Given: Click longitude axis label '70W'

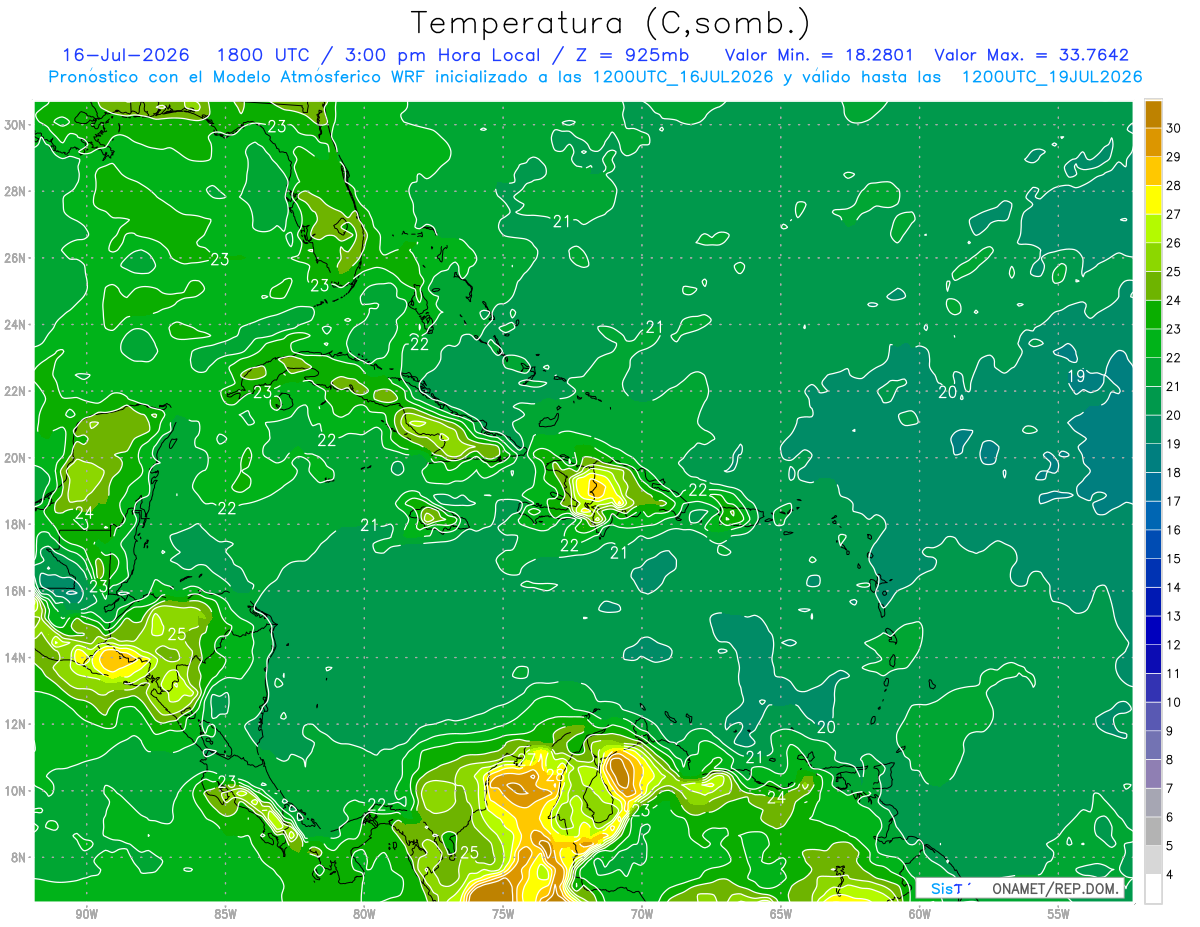Looking at the screenshot, I should point(642,914).
